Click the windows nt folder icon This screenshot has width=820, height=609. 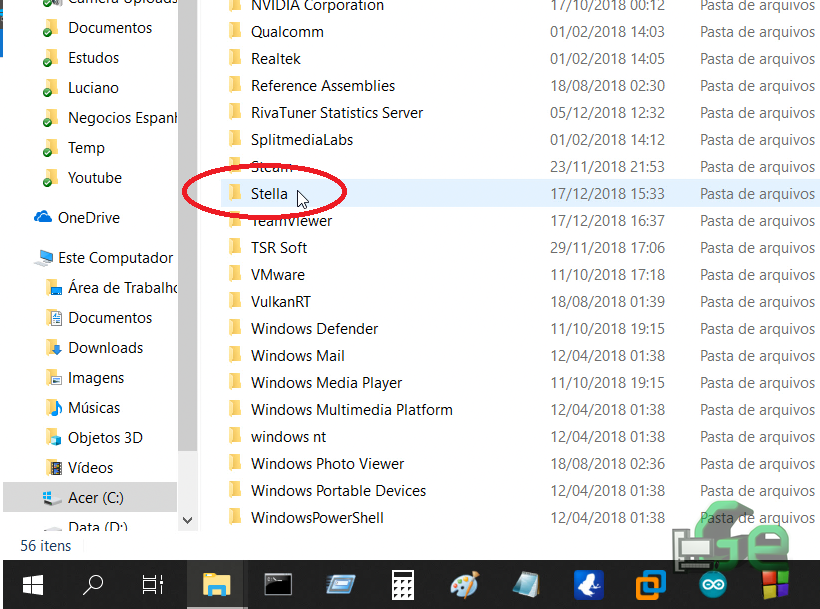[x=235, y=436]
